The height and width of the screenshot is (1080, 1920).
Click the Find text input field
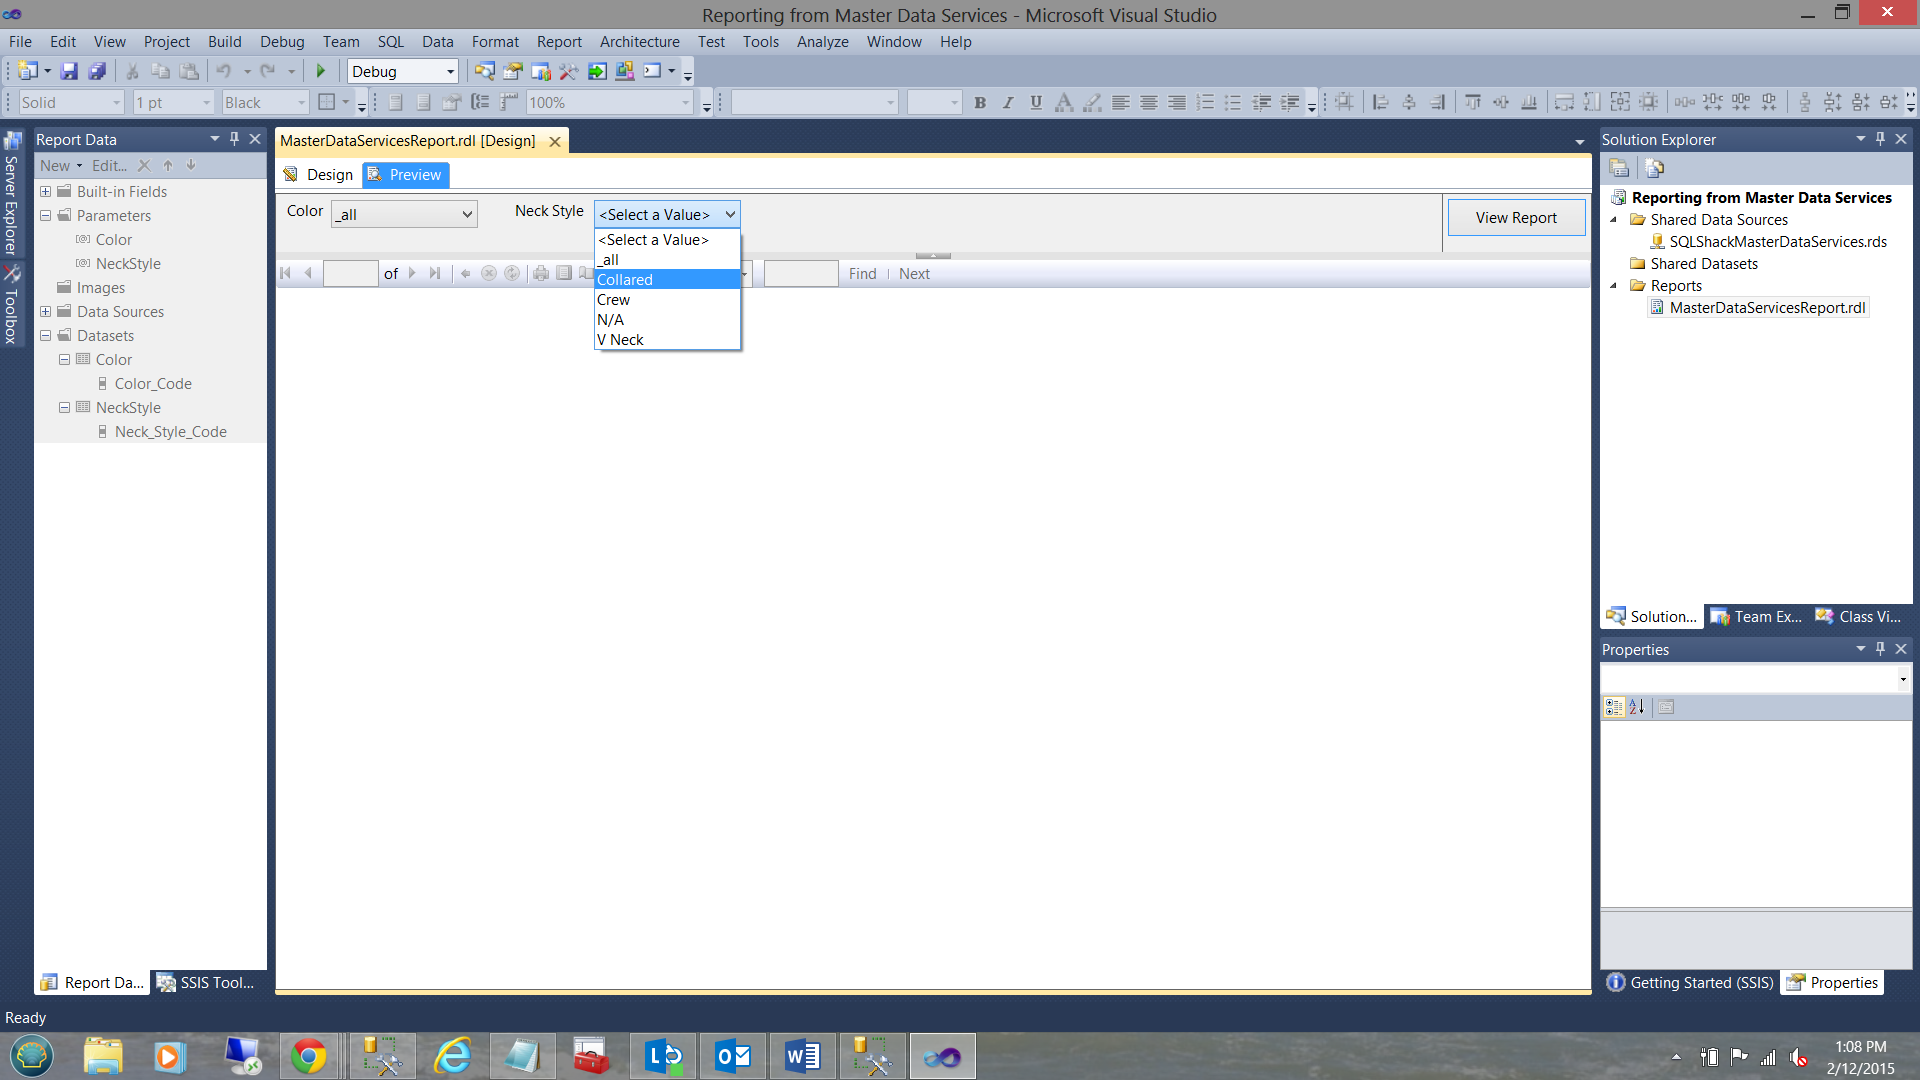(800, 273)
